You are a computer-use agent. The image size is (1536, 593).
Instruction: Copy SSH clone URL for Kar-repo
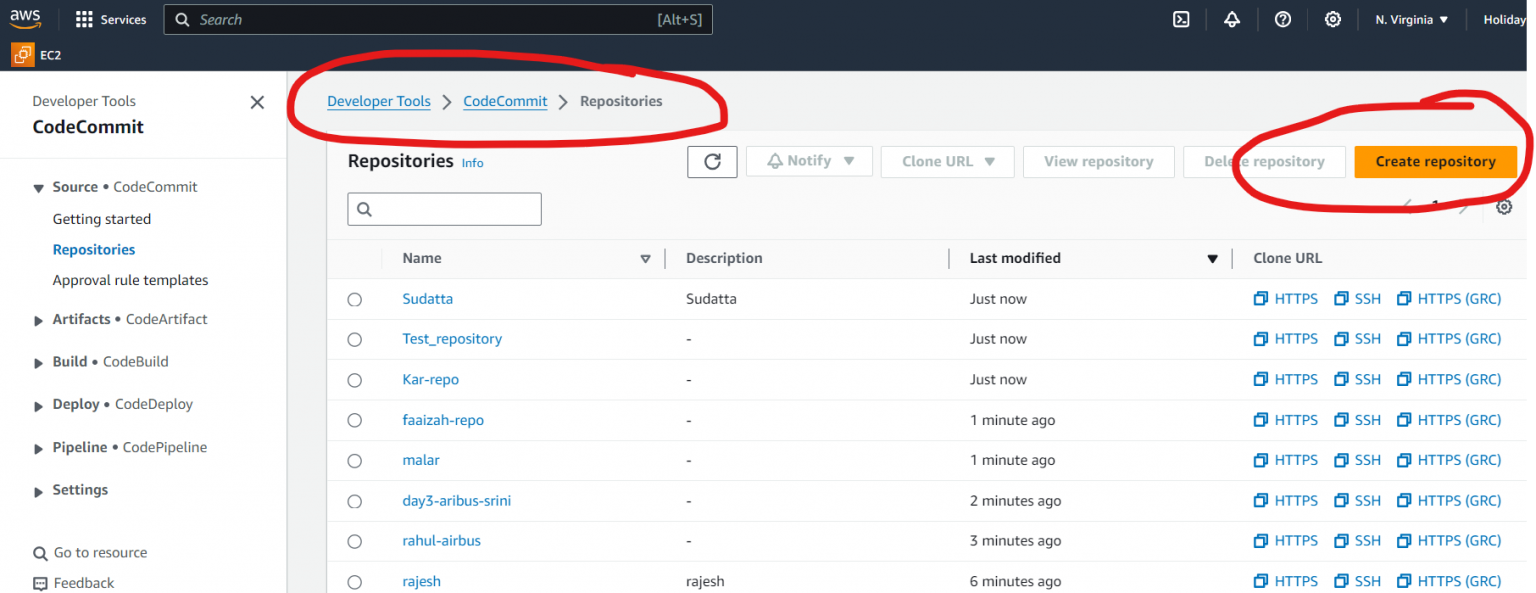coord(1357,379)
